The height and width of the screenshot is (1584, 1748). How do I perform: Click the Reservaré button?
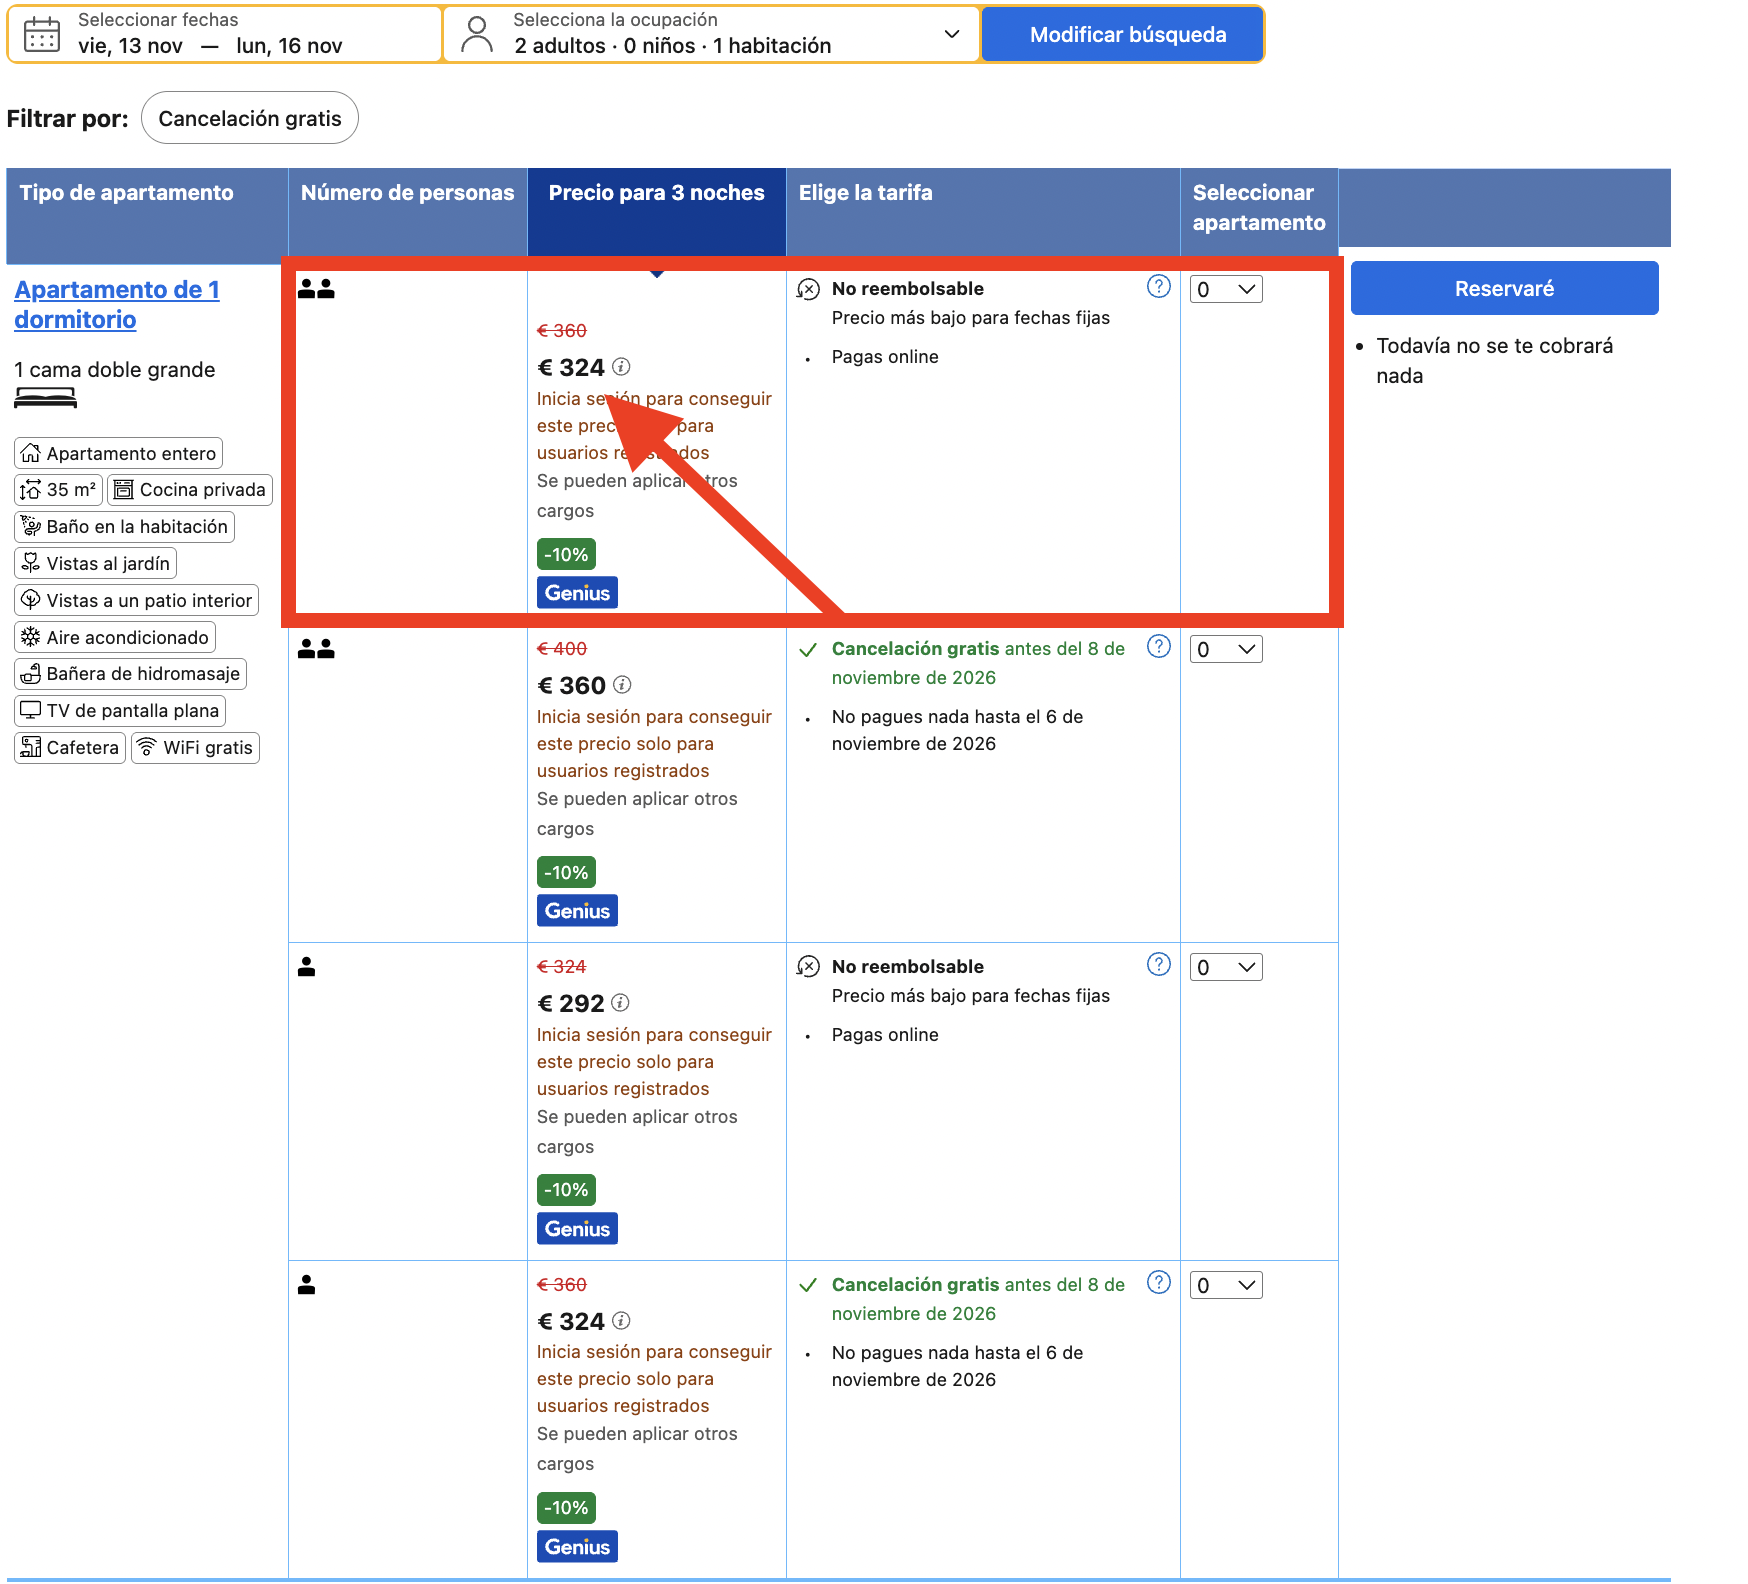1504,288
